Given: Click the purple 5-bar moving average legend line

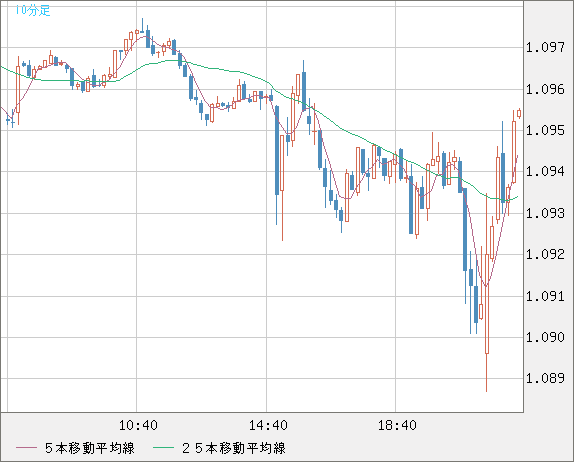Looking at the screenshot, I should [26, 448].
